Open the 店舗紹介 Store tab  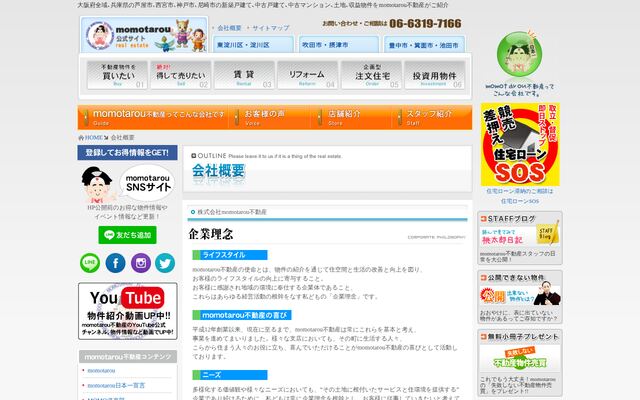(351, 117)
